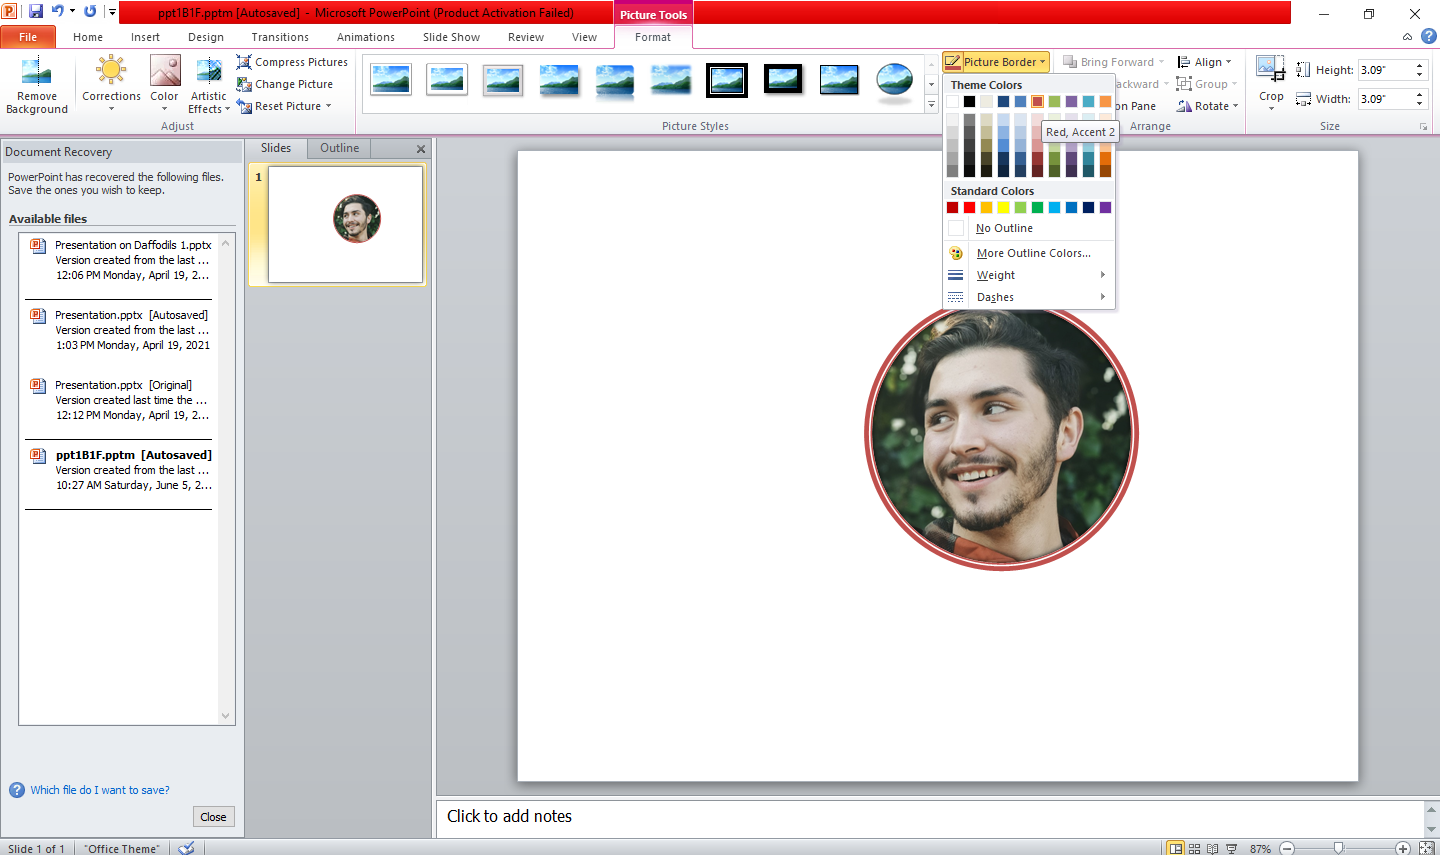Open the Dashes submenu
Viewport: 1440px width, 855px height.
pyautogui.click(x=995, y=297)
